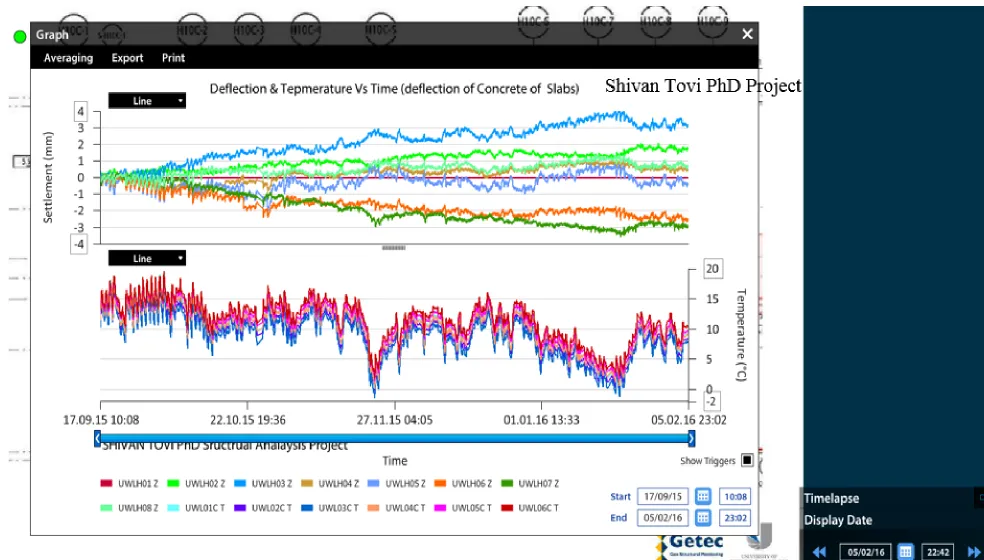The width and height of the screenshot is (984, 560).
Task: Select sensor node H10C-8 in background plan
Action: point(656,21)
